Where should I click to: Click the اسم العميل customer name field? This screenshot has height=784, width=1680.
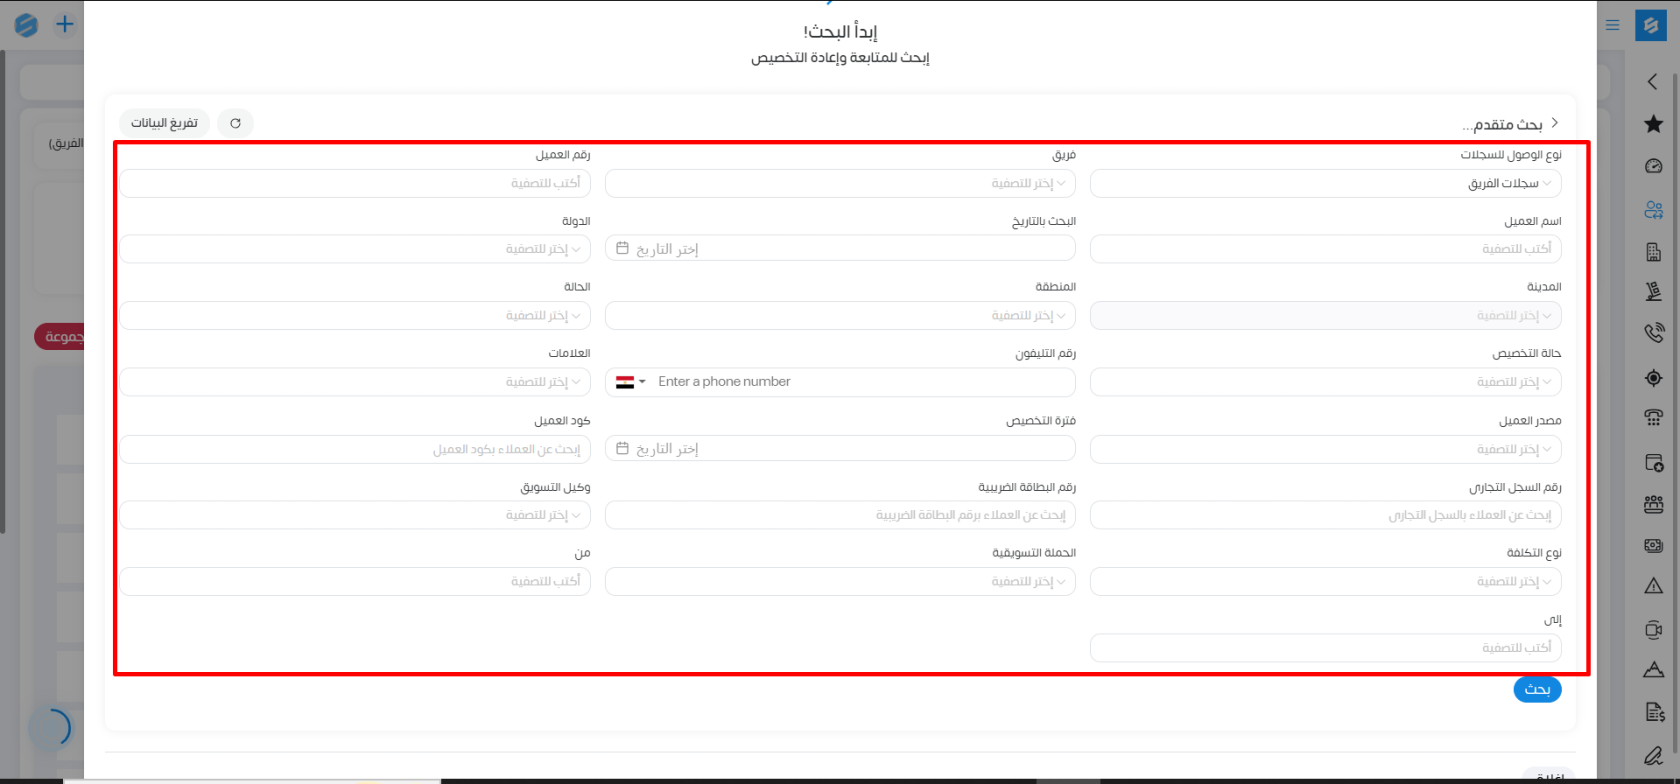1325,249
